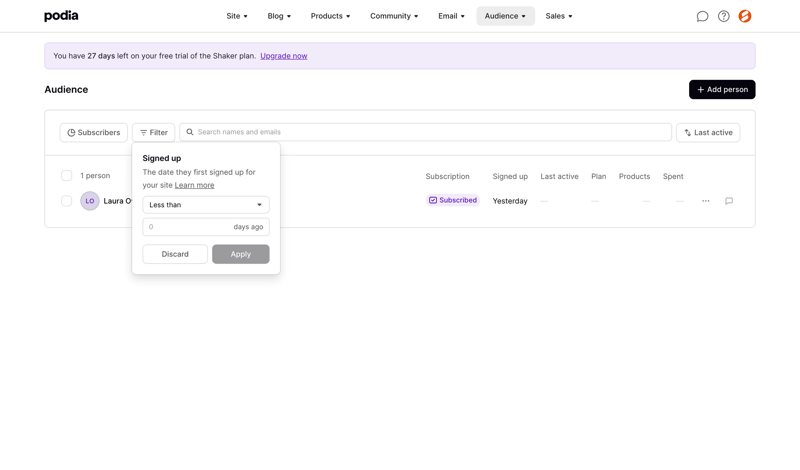The width and height of the screenshot is (800, 470).
Task: Discard the Signed up filter
Action: tap(175, 254)
